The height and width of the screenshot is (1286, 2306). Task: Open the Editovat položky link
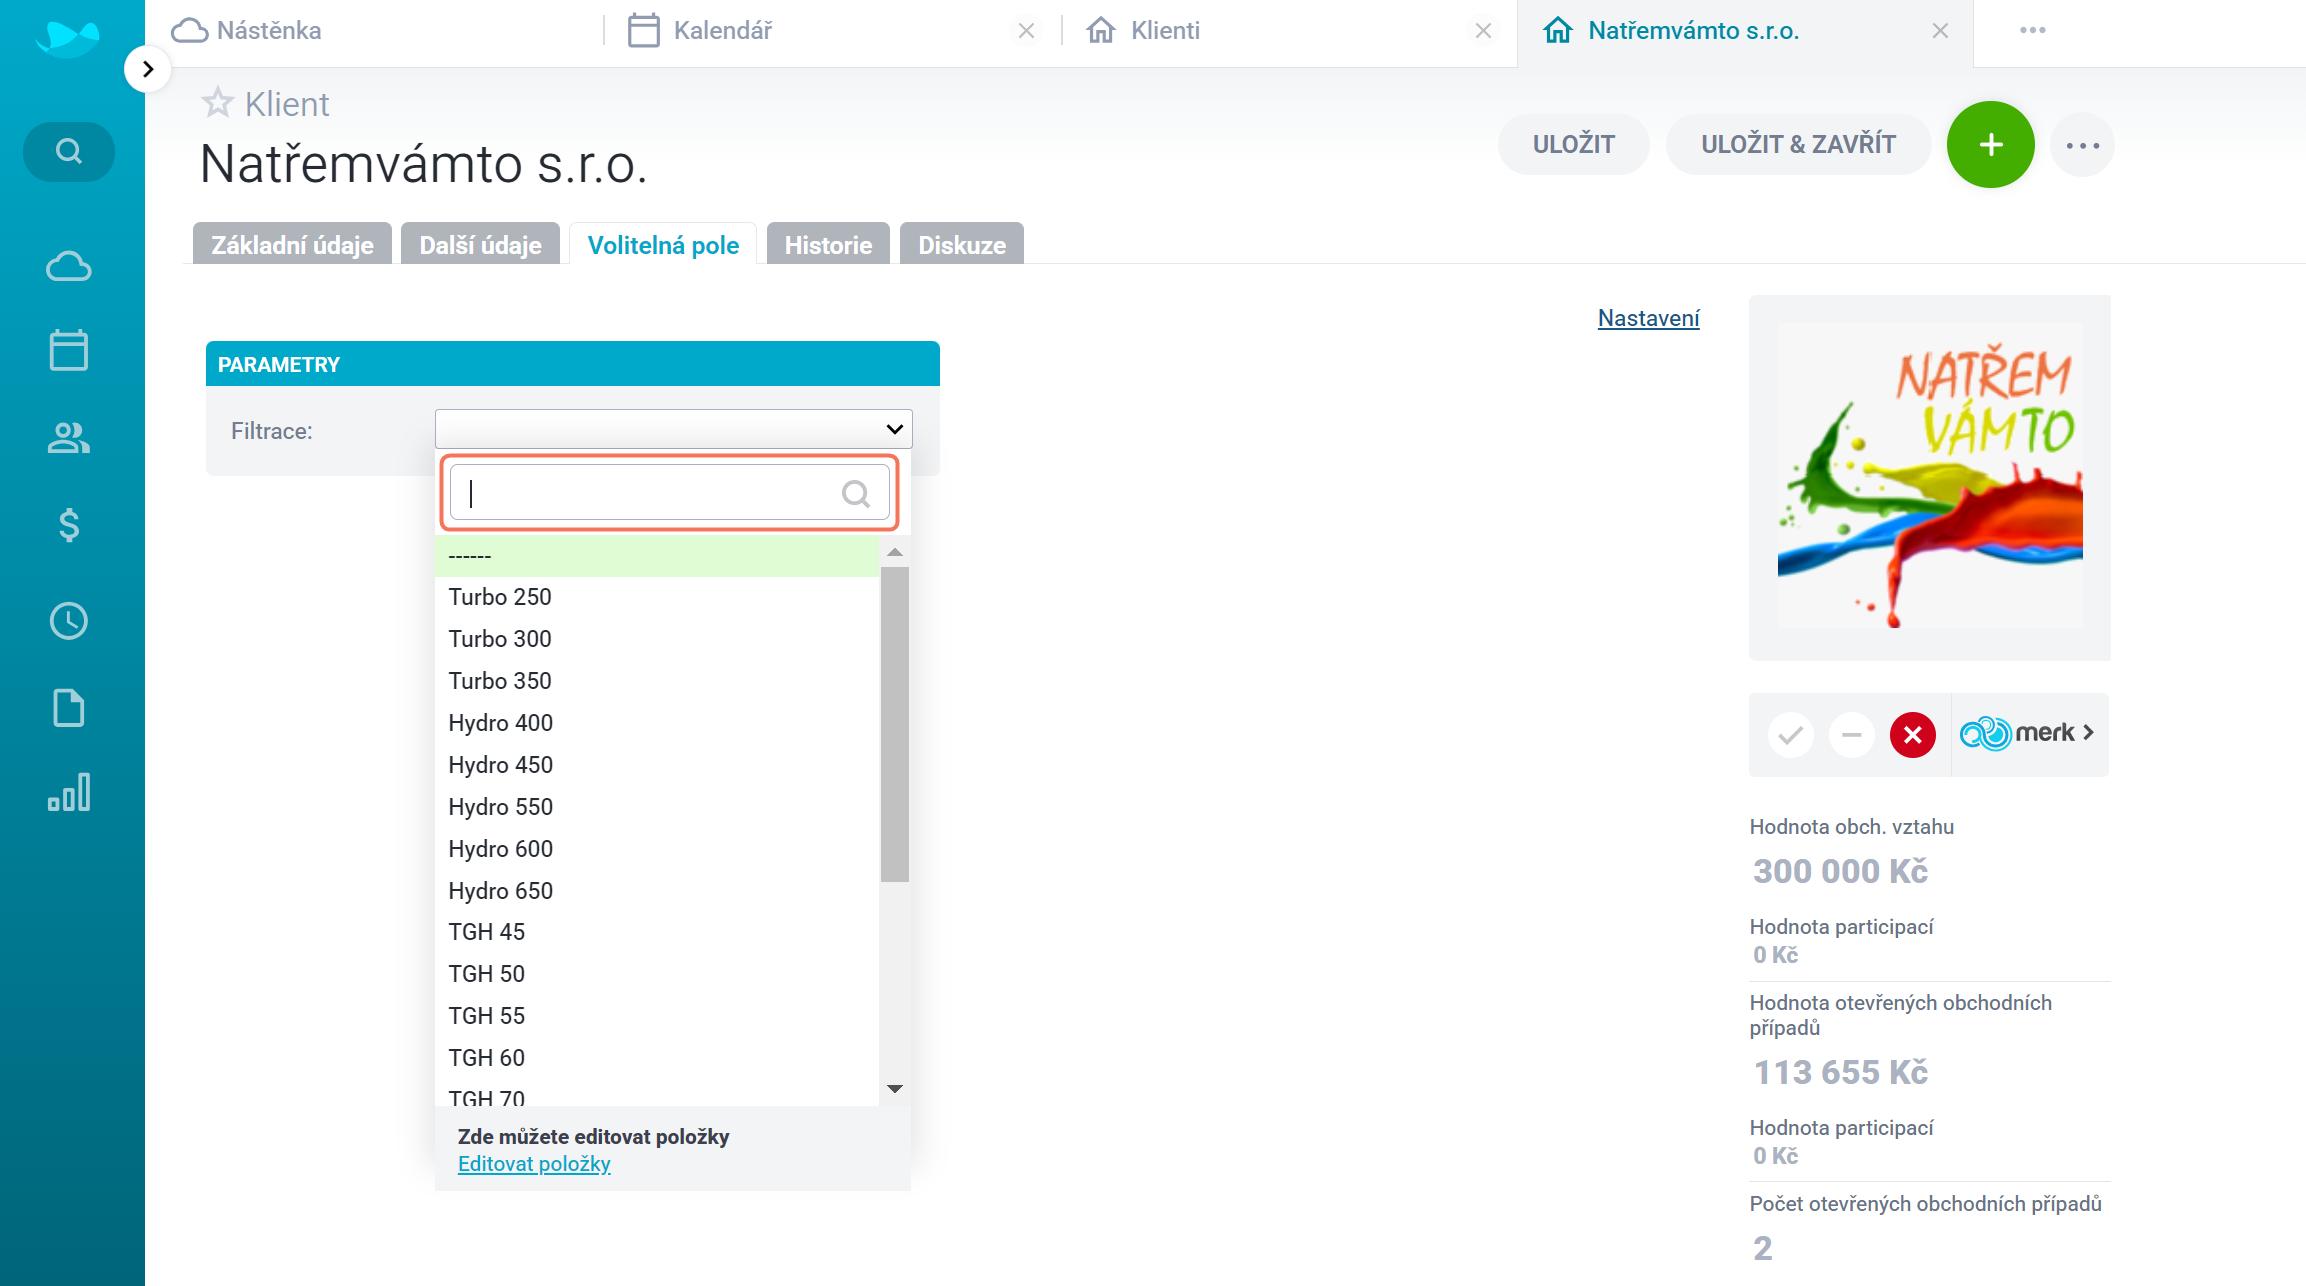534,1164
